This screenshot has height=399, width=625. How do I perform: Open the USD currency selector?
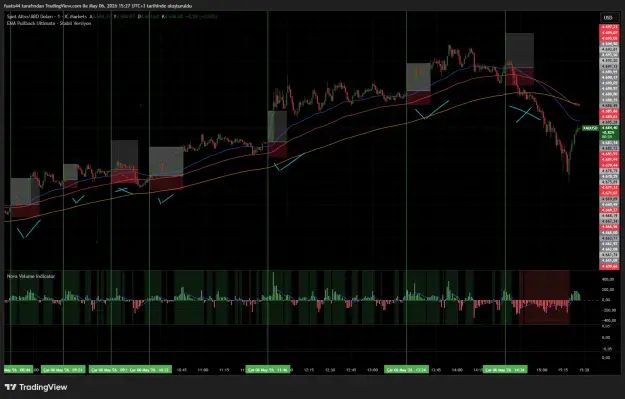click(x=608, y=18)
